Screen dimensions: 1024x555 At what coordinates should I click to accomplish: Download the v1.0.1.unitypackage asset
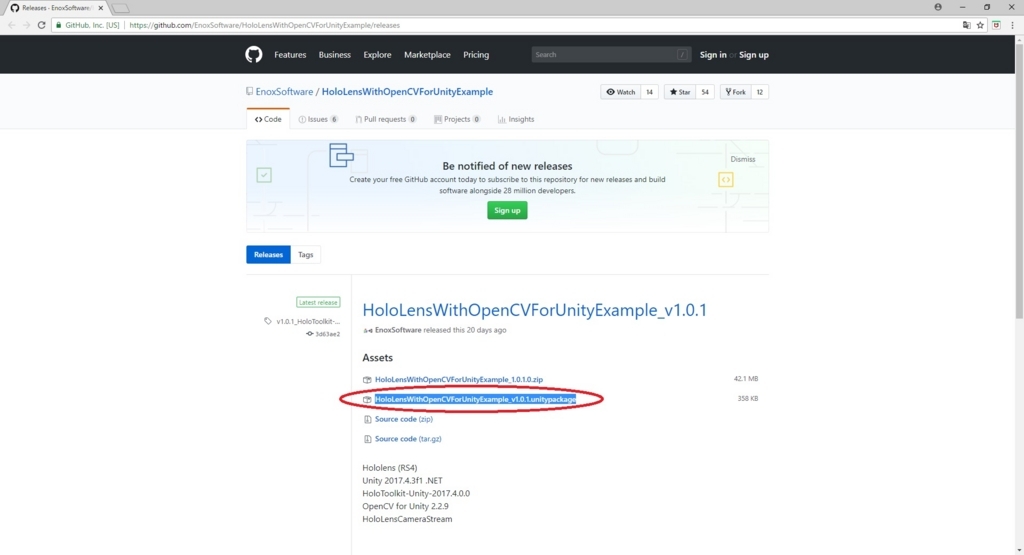click(475, 399)
